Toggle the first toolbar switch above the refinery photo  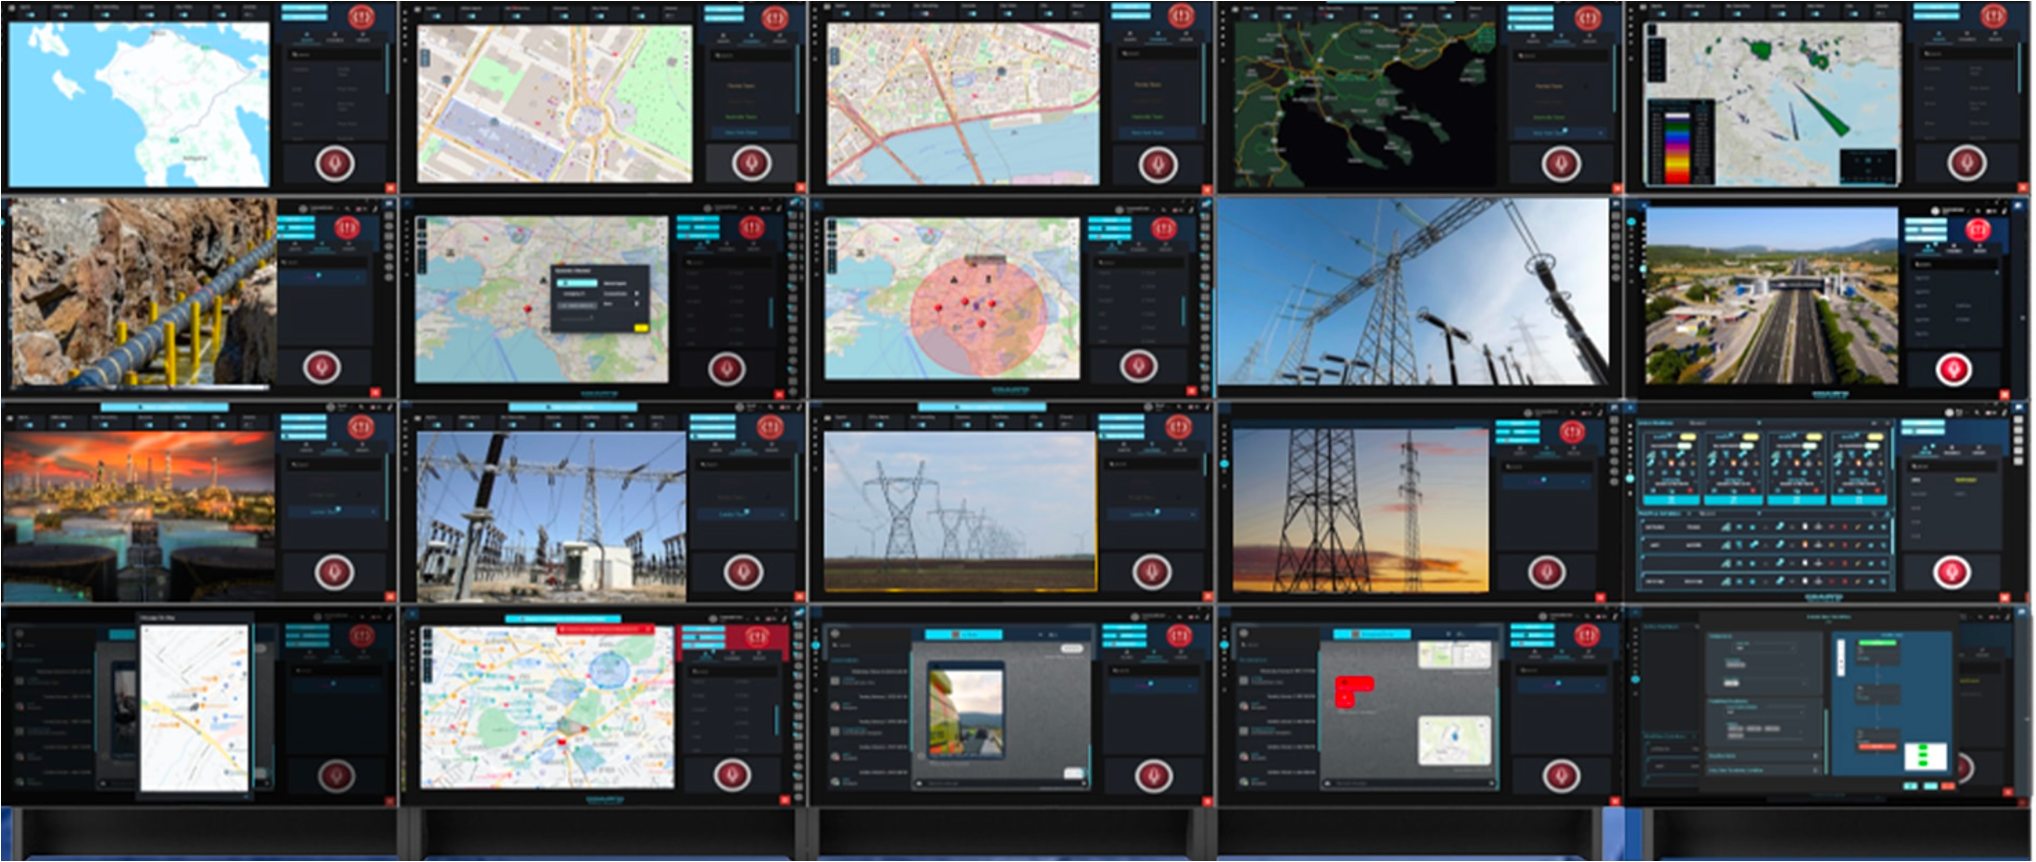pyautogui.click(x=28, y=423)
